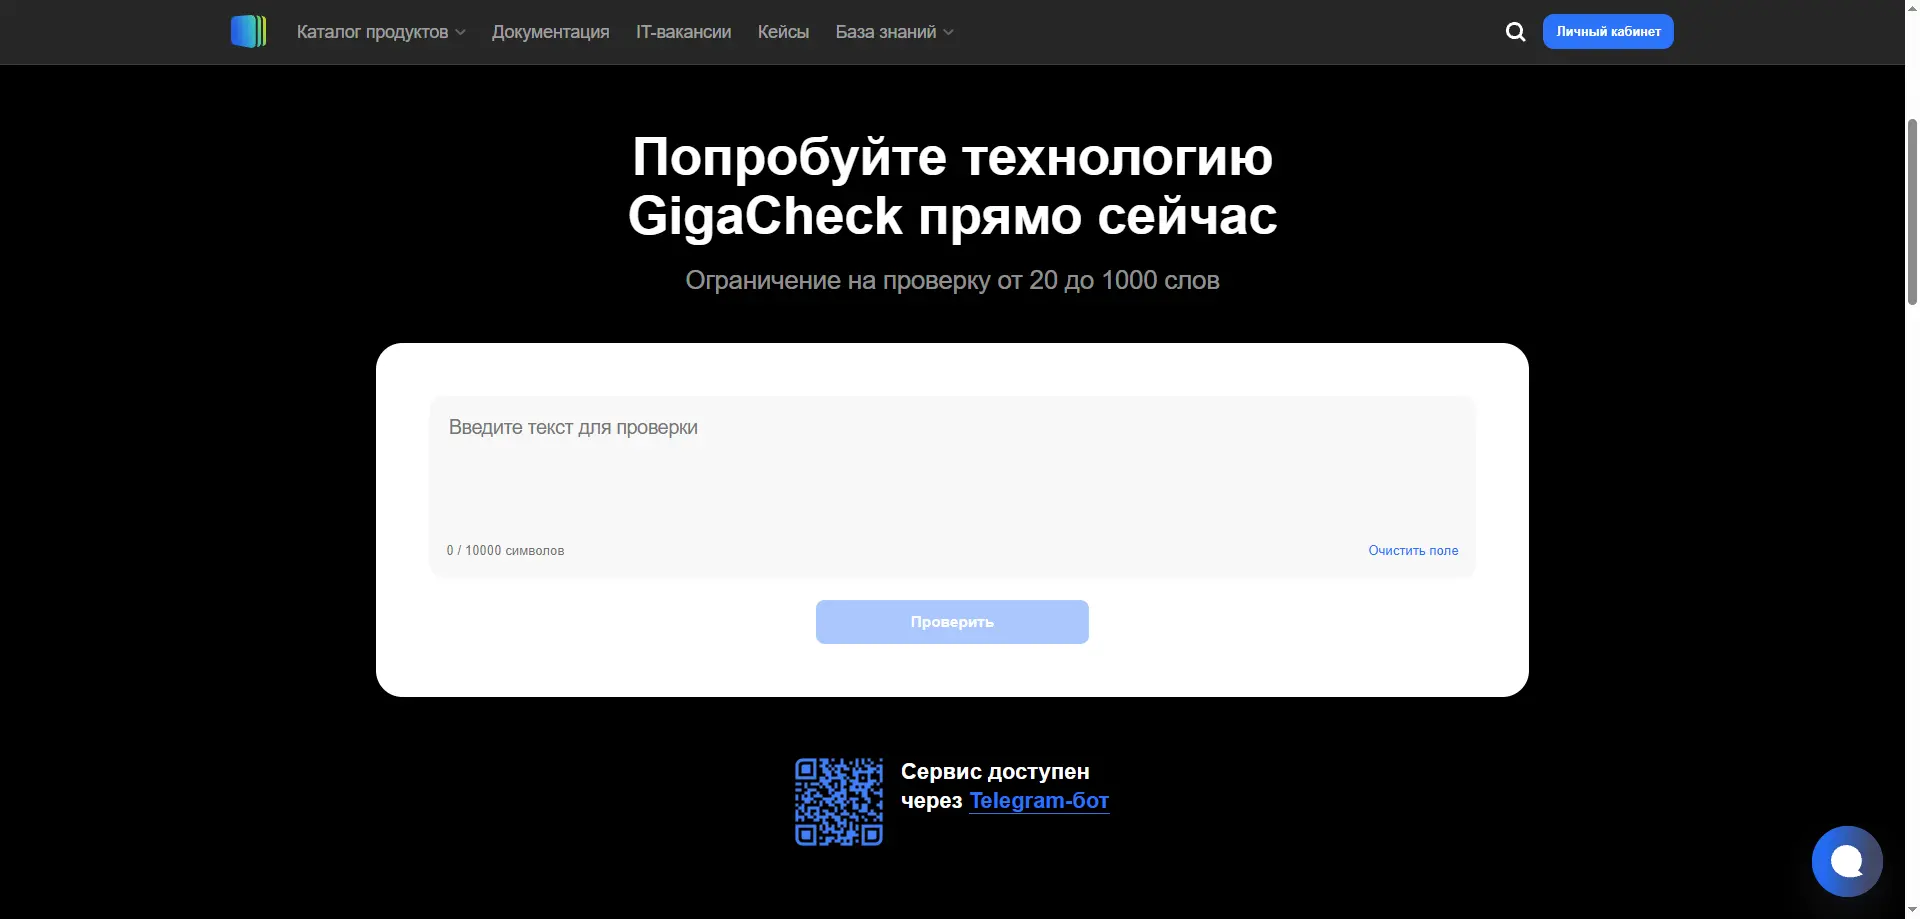
Task: Click chevron next to Каталог продуктов
Action: tap(460, 33)
